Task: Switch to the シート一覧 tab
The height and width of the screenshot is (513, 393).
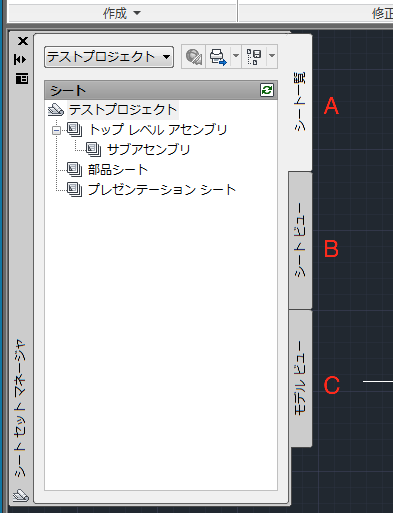Action: tap(299, 102)
